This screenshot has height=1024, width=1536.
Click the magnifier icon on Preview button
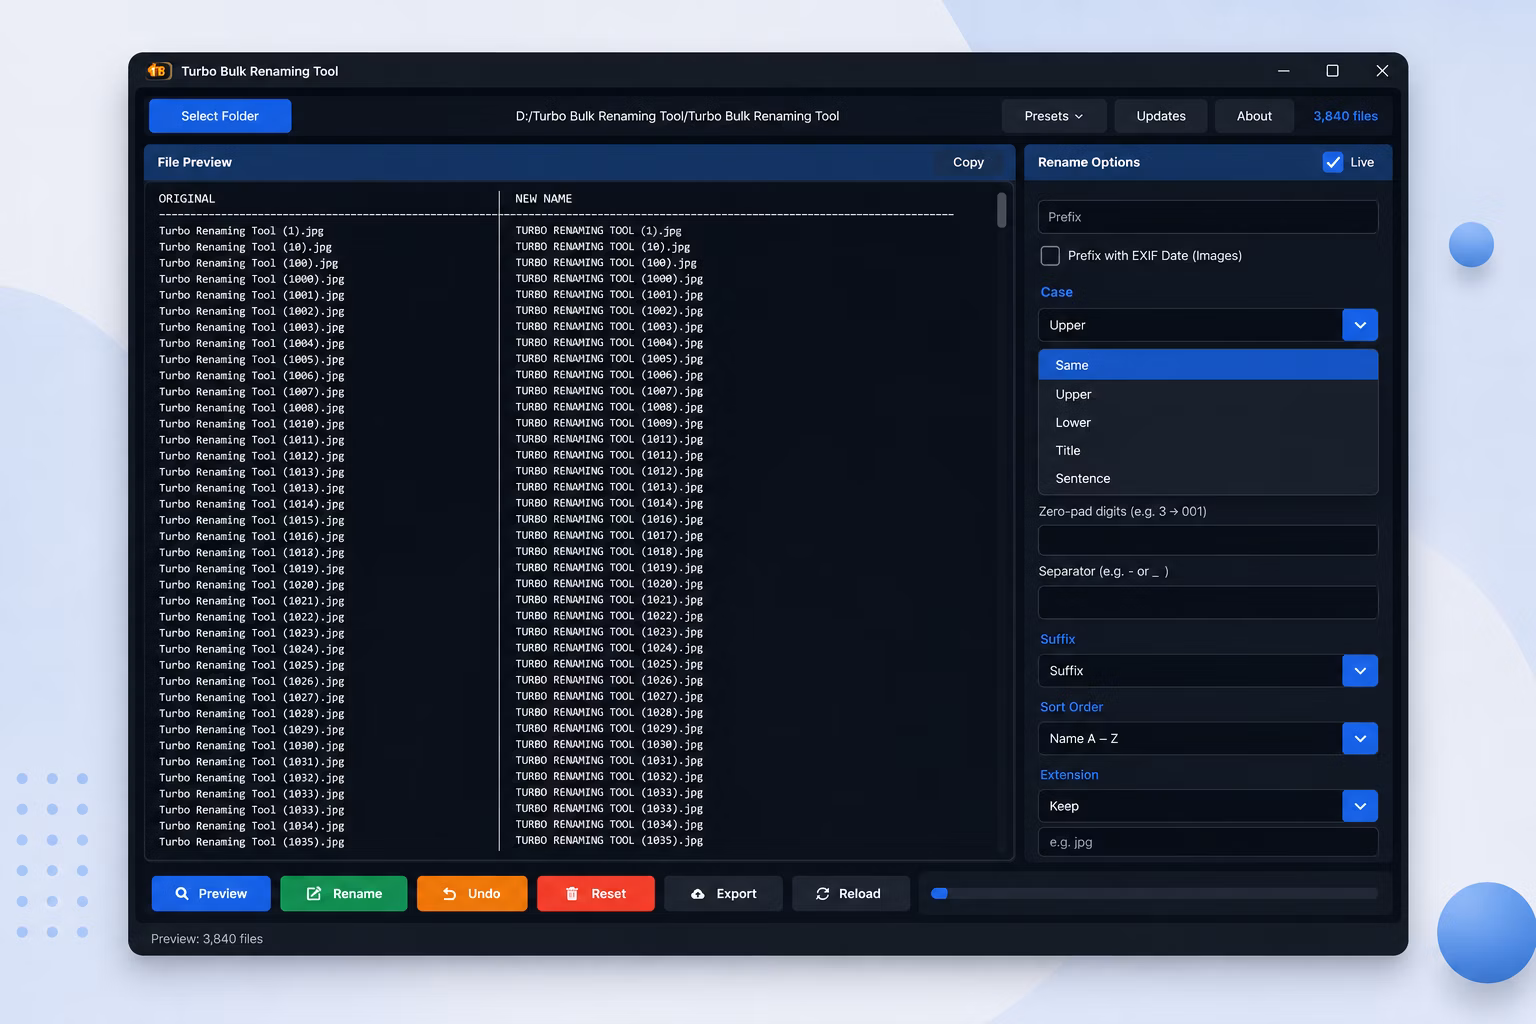tap(182, 894)
